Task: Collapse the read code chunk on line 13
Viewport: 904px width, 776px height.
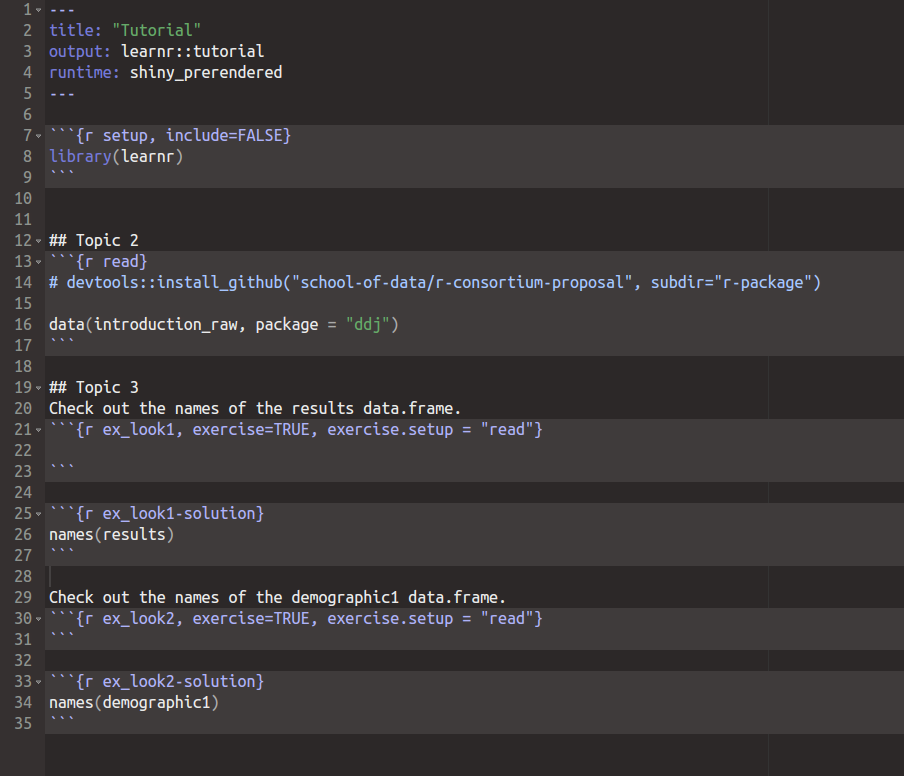Action: 37,261
